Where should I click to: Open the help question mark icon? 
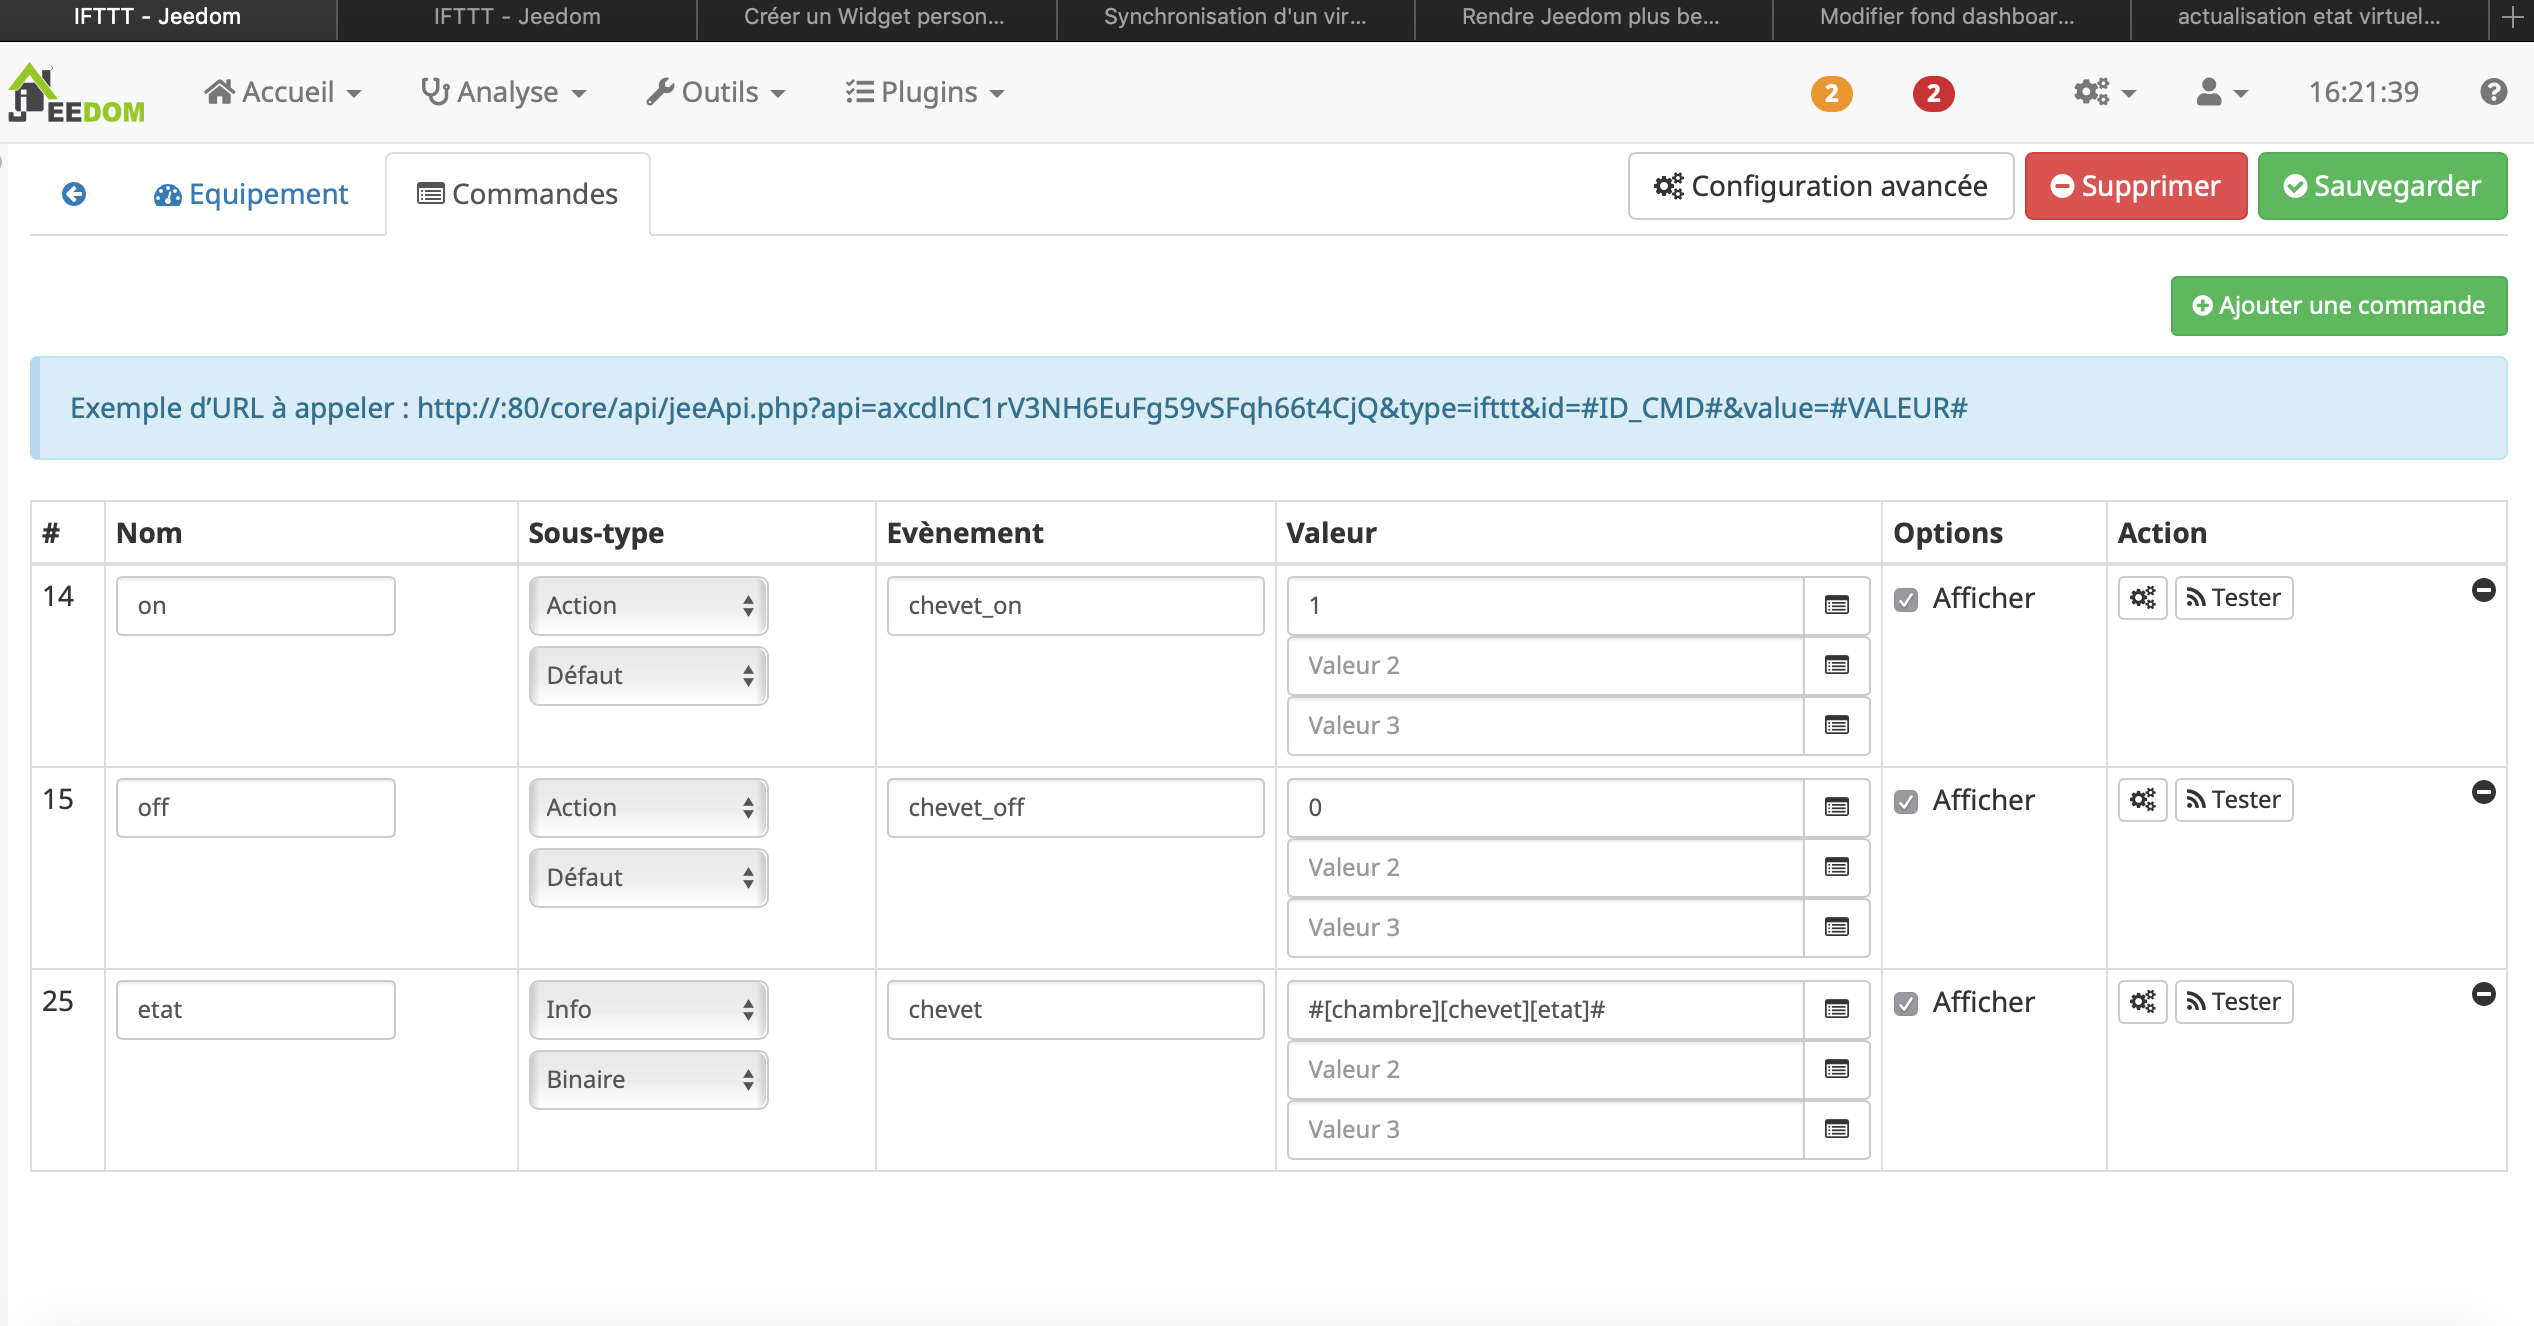[2493, 93]
